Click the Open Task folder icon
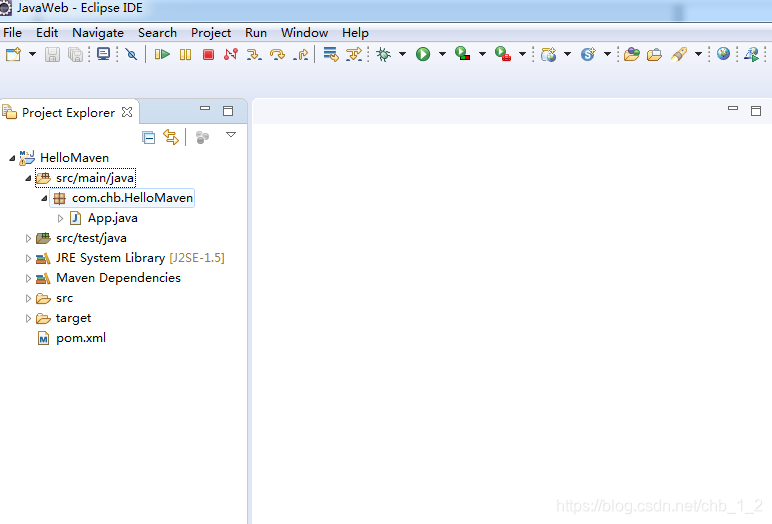772x524 pixels. pos(654,54)
